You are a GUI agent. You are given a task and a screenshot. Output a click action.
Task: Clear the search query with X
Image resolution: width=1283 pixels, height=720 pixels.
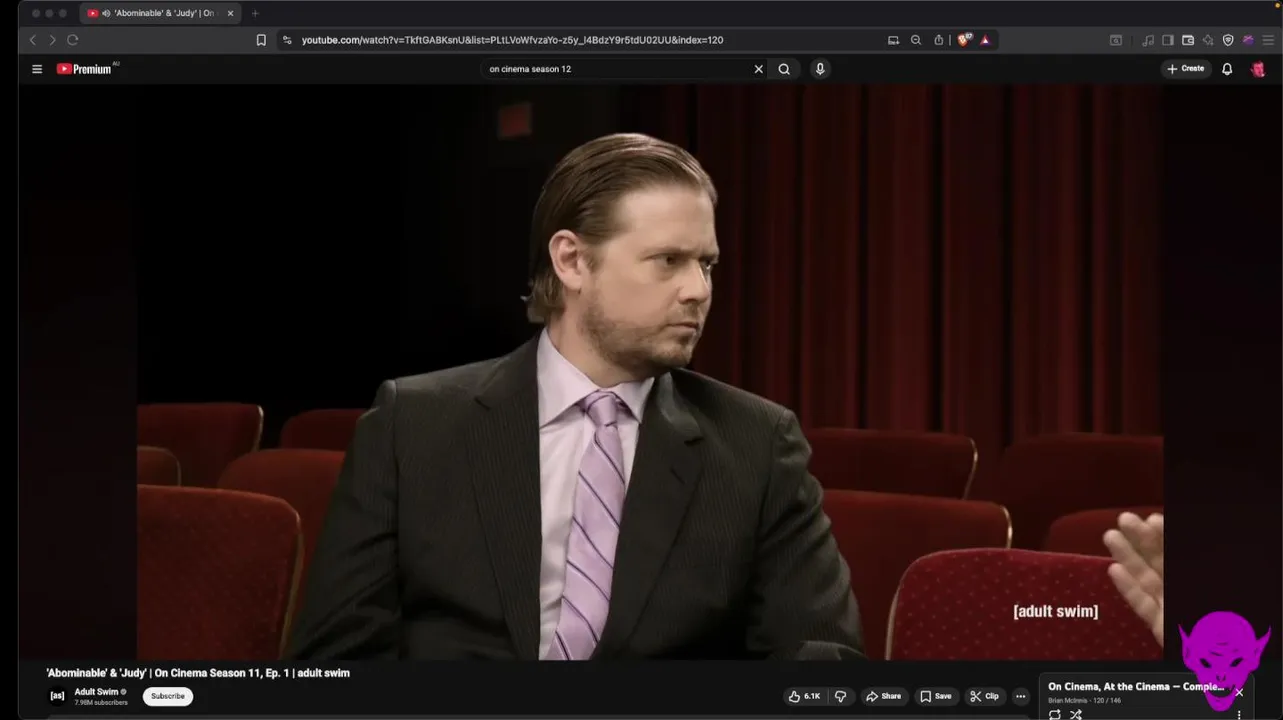(758, 69)
